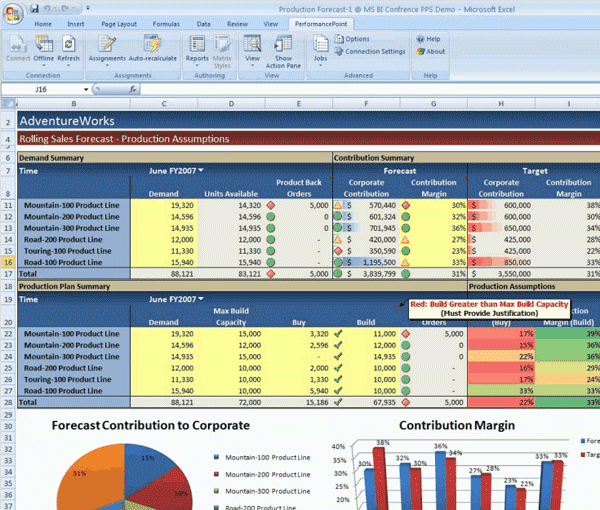
Task: Select column C header
Action: point(164,103)
